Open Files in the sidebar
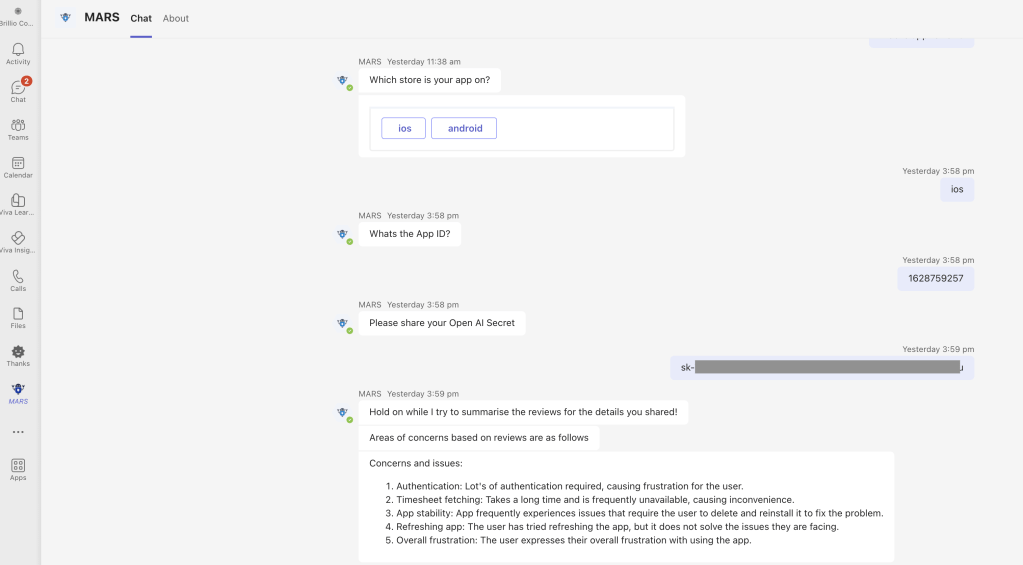The height and width of the screenshot is (565, 1023). pyautogui.click(x=18, y=316)
